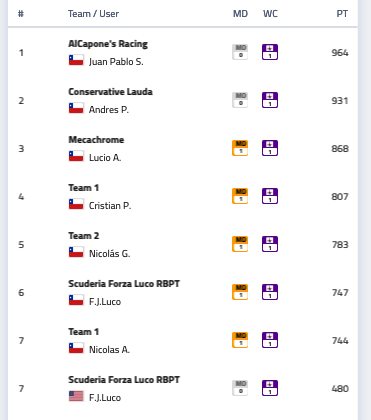371x420 pixels.
Task: Click purple WC badge for Conservative Lauda
Action: pyautogui.click(x=270, y=100)
